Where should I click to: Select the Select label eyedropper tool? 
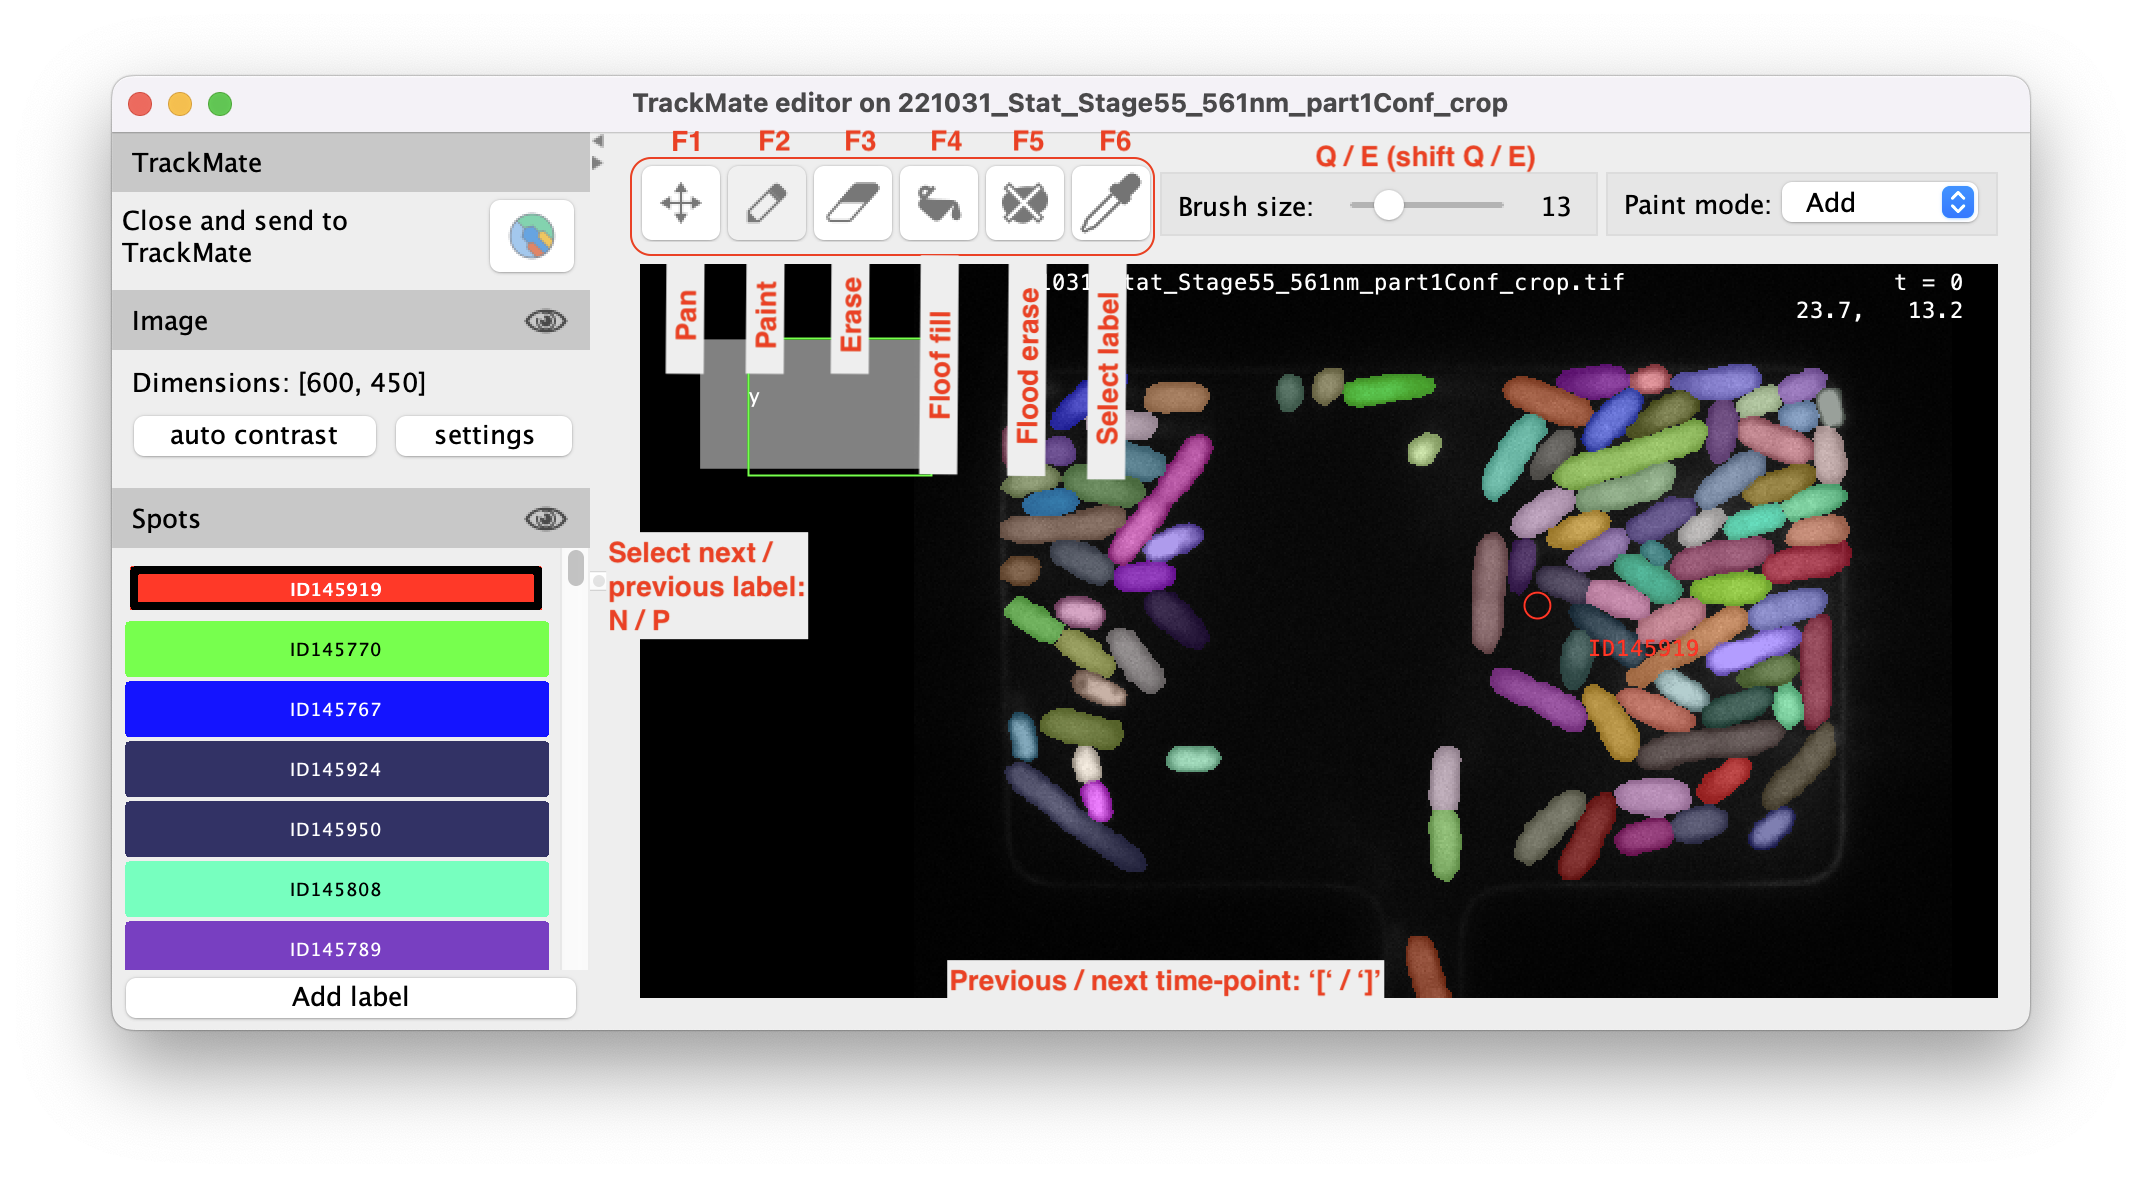(x=1110, y=203)
